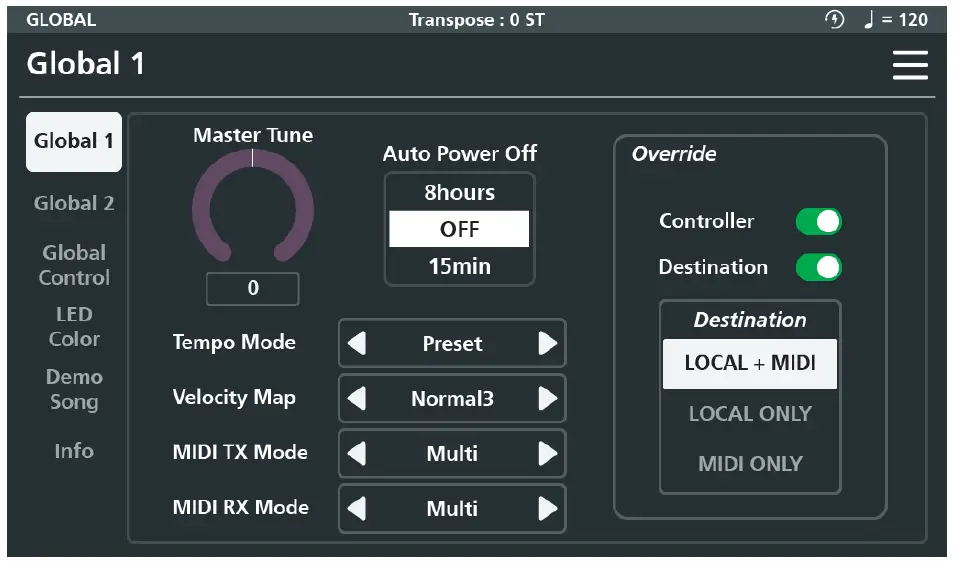Click the GLOBAL label in the status bar
Screen dimensions: 956x563
coord(61,20)
